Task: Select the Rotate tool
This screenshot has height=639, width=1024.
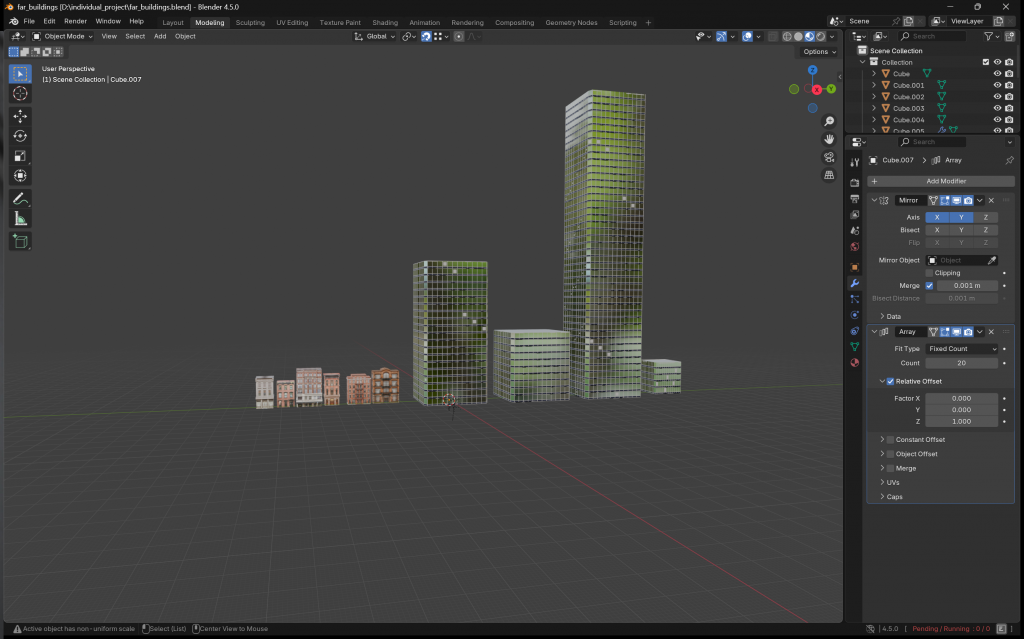Action: [20, 136]
